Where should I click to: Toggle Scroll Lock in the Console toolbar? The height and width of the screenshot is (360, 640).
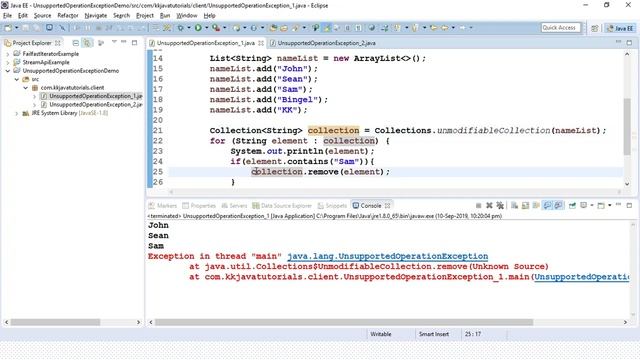pos(525,205)
